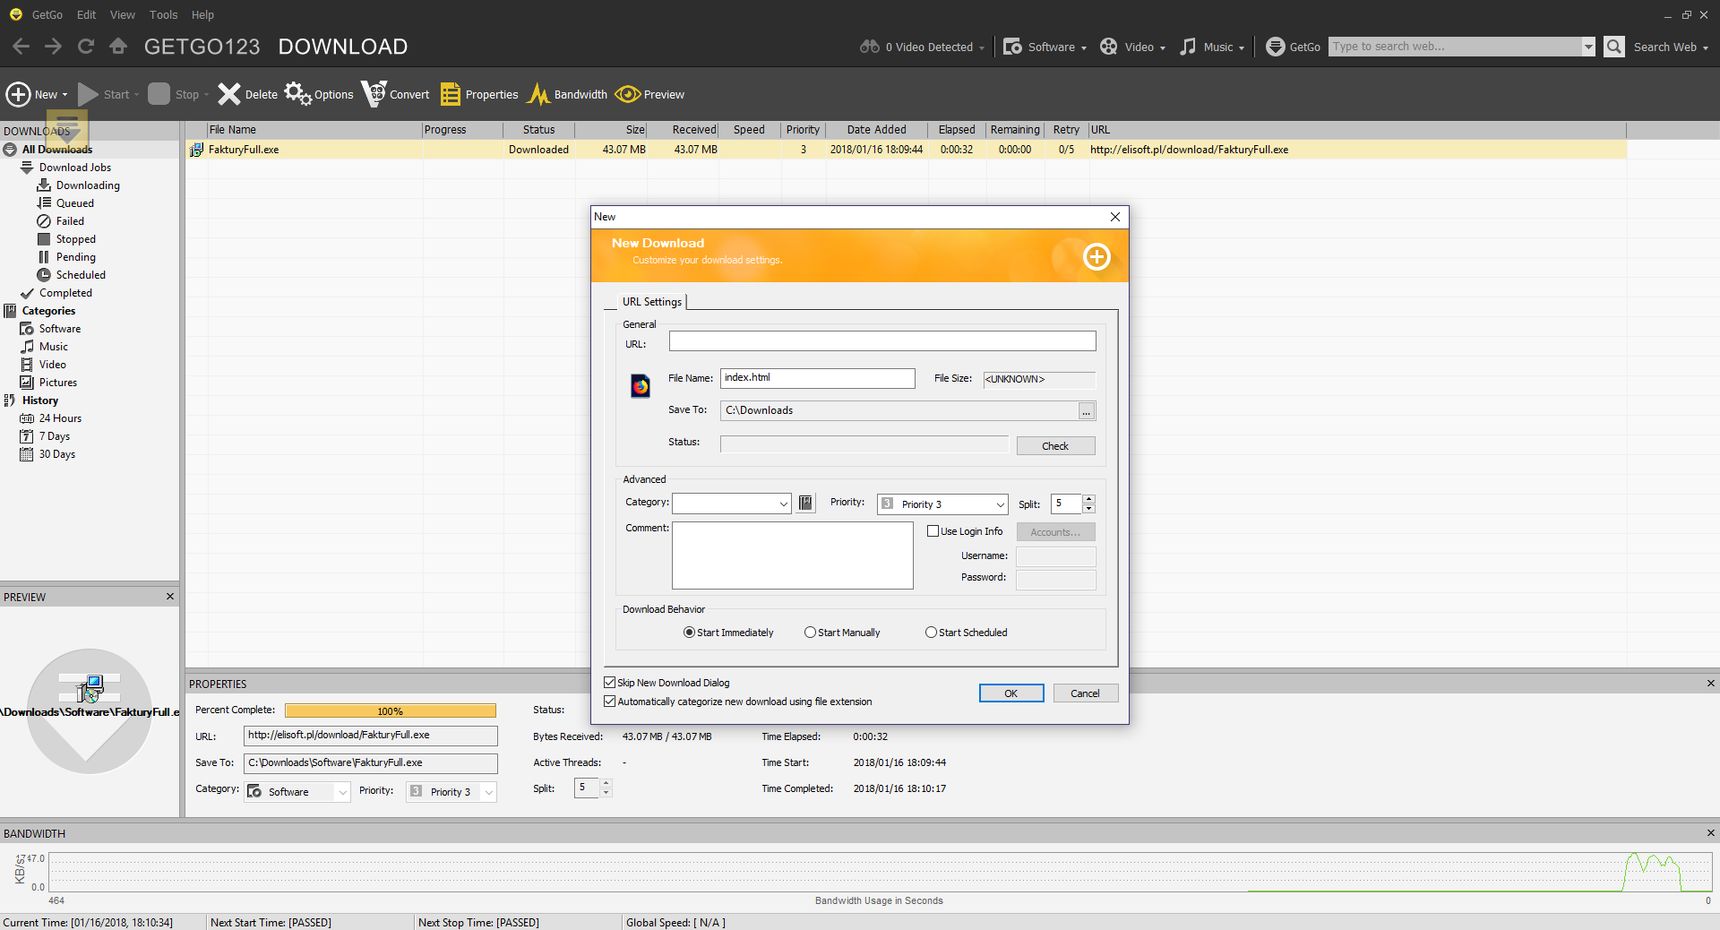Click the Percent Complete progress bar
Screen dimensions: 1720x930
click(x=390, y=711)
